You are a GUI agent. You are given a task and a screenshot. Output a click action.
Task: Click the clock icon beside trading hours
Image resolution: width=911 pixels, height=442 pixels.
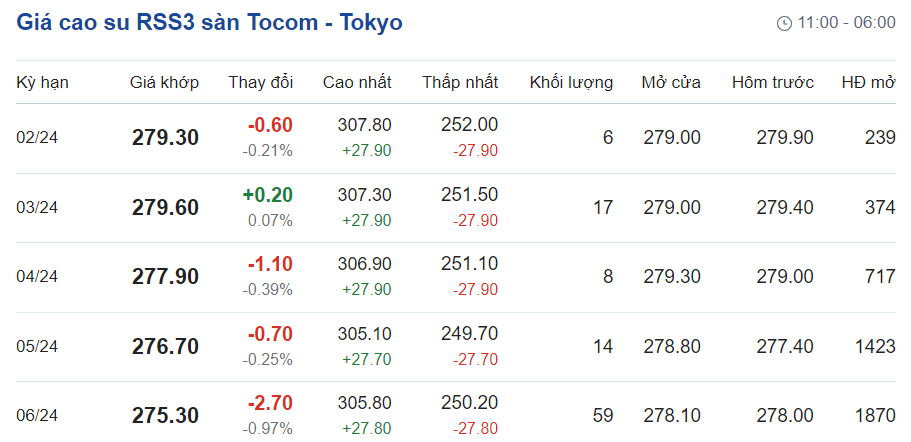pos(784,23)
